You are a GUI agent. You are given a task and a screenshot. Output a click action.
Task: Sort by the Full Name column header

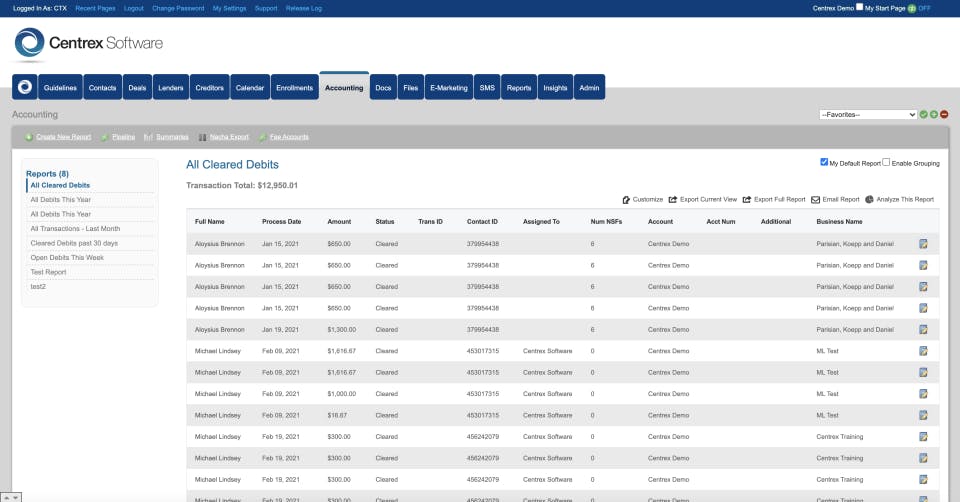(x=209, y=222)
